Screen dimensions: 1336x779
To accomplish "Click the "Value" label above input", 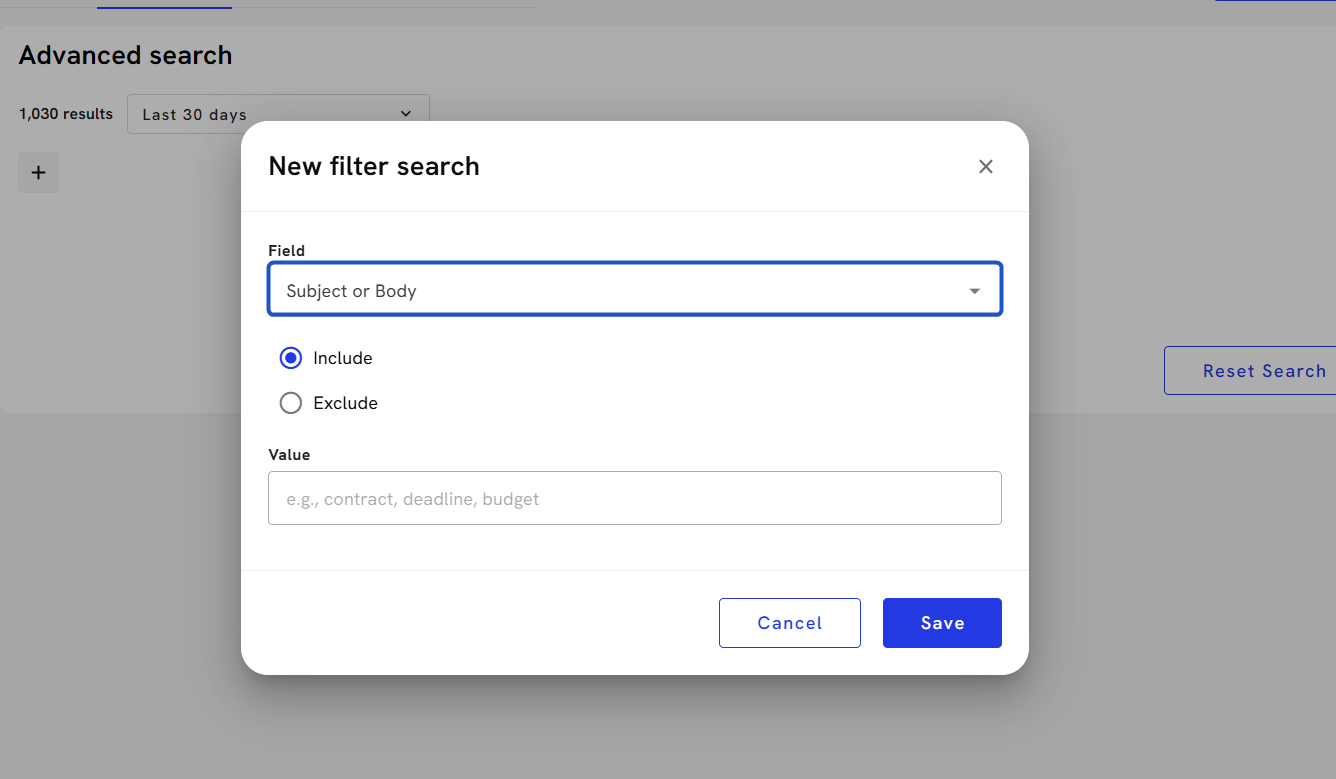I will click(289, 455).
